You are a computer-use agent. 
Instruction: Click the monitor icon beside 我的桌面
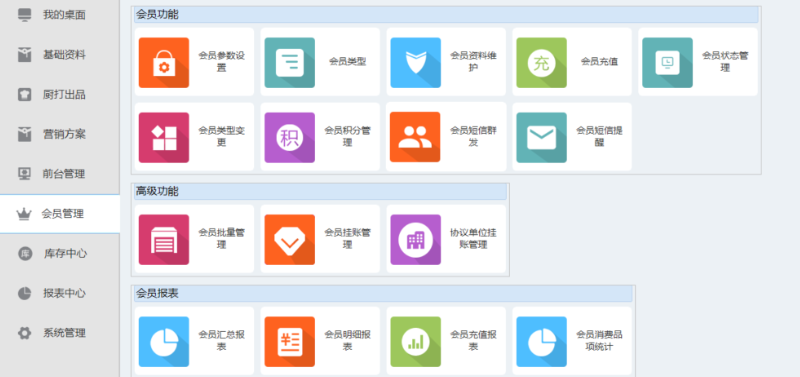(24, 15)
